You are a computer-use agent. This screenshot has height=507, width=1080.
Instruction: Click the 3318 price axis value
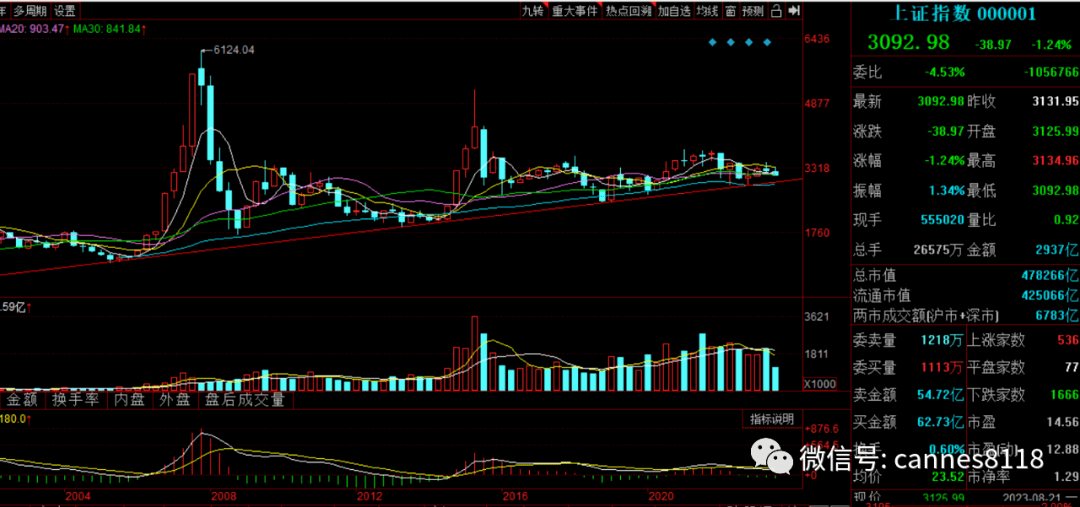pyautogui.click(x=818, y=169)
